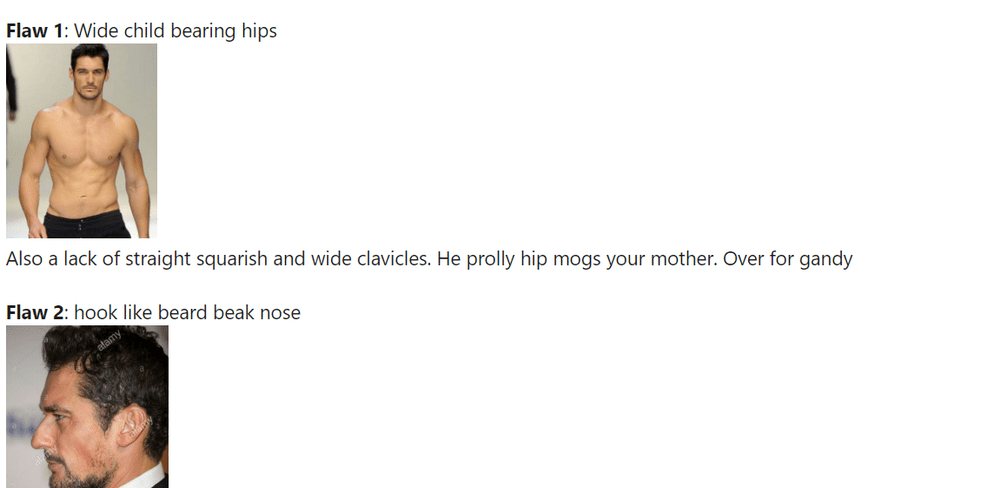Click the bold 'Flaw 2' label
Viewport: 1000px width, 488px height.
tap(36, 313)
